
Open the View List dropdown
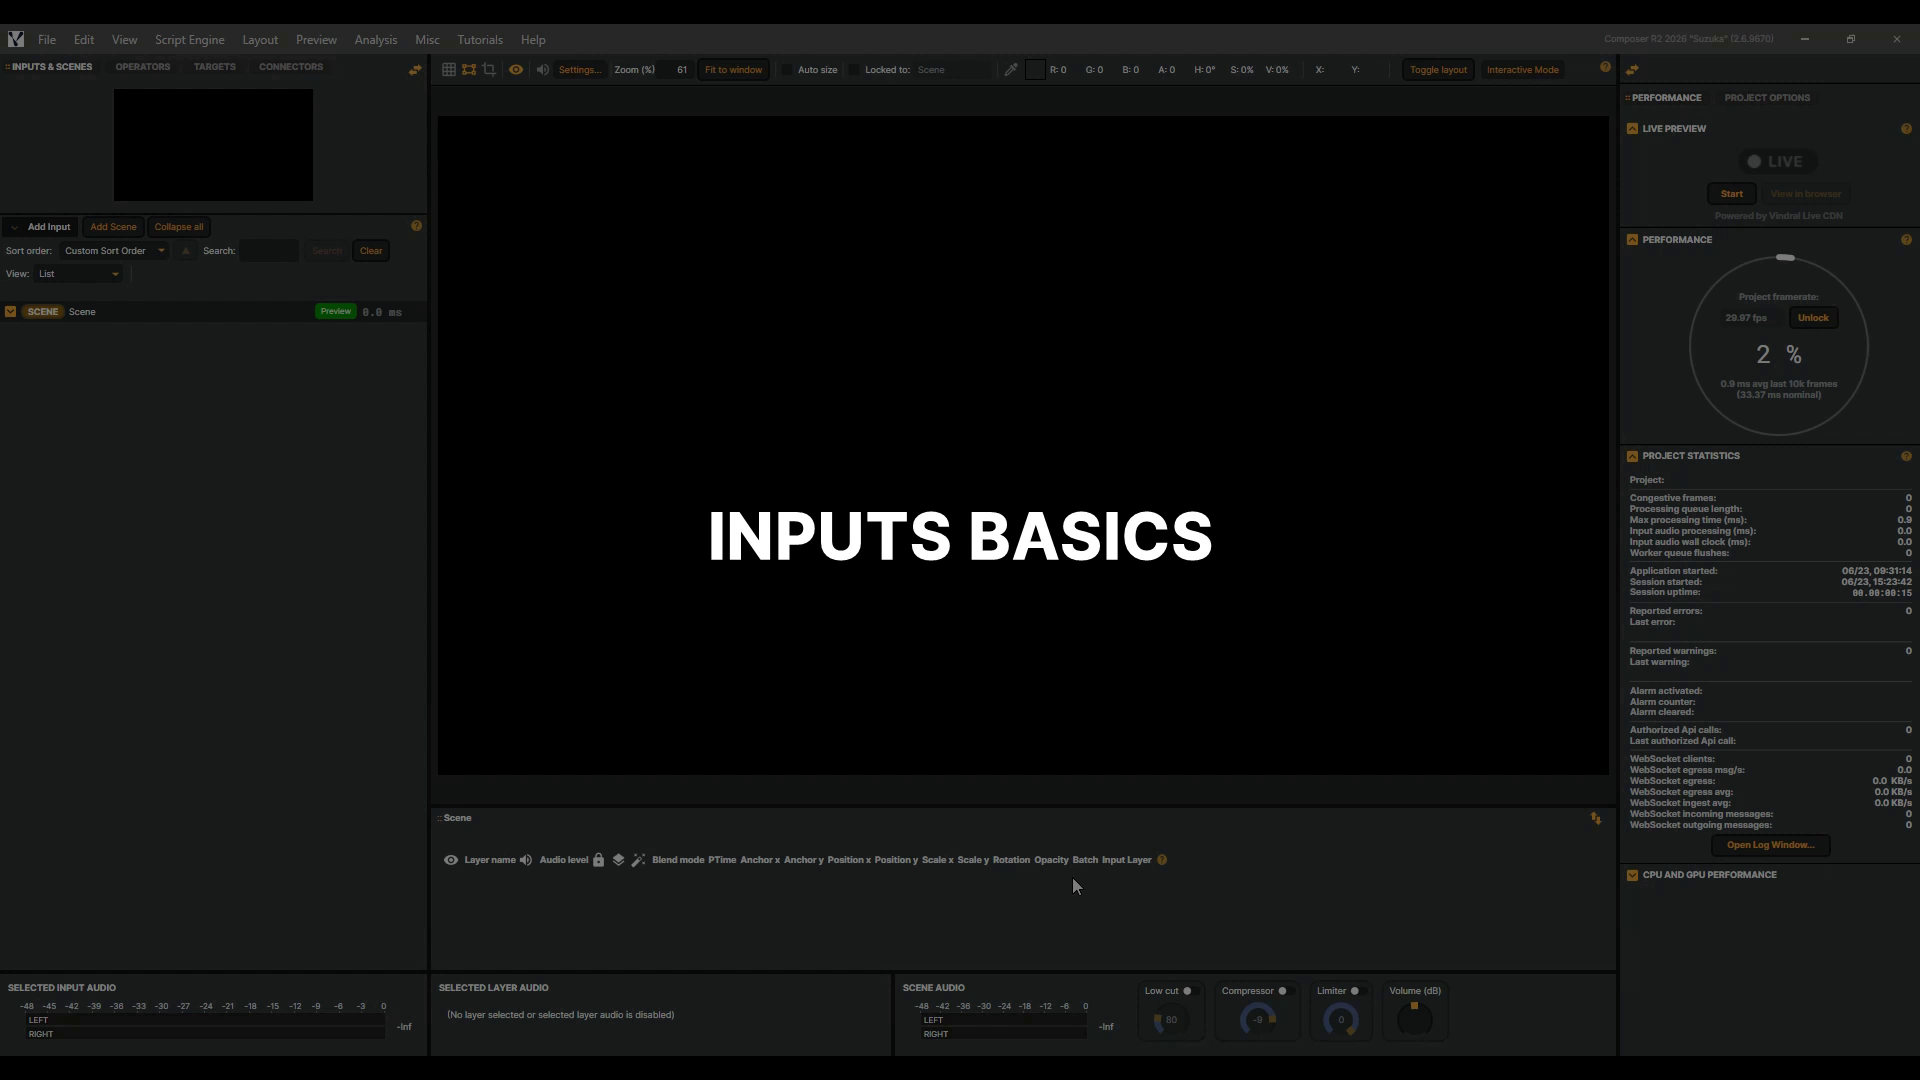tap(79, 274)
